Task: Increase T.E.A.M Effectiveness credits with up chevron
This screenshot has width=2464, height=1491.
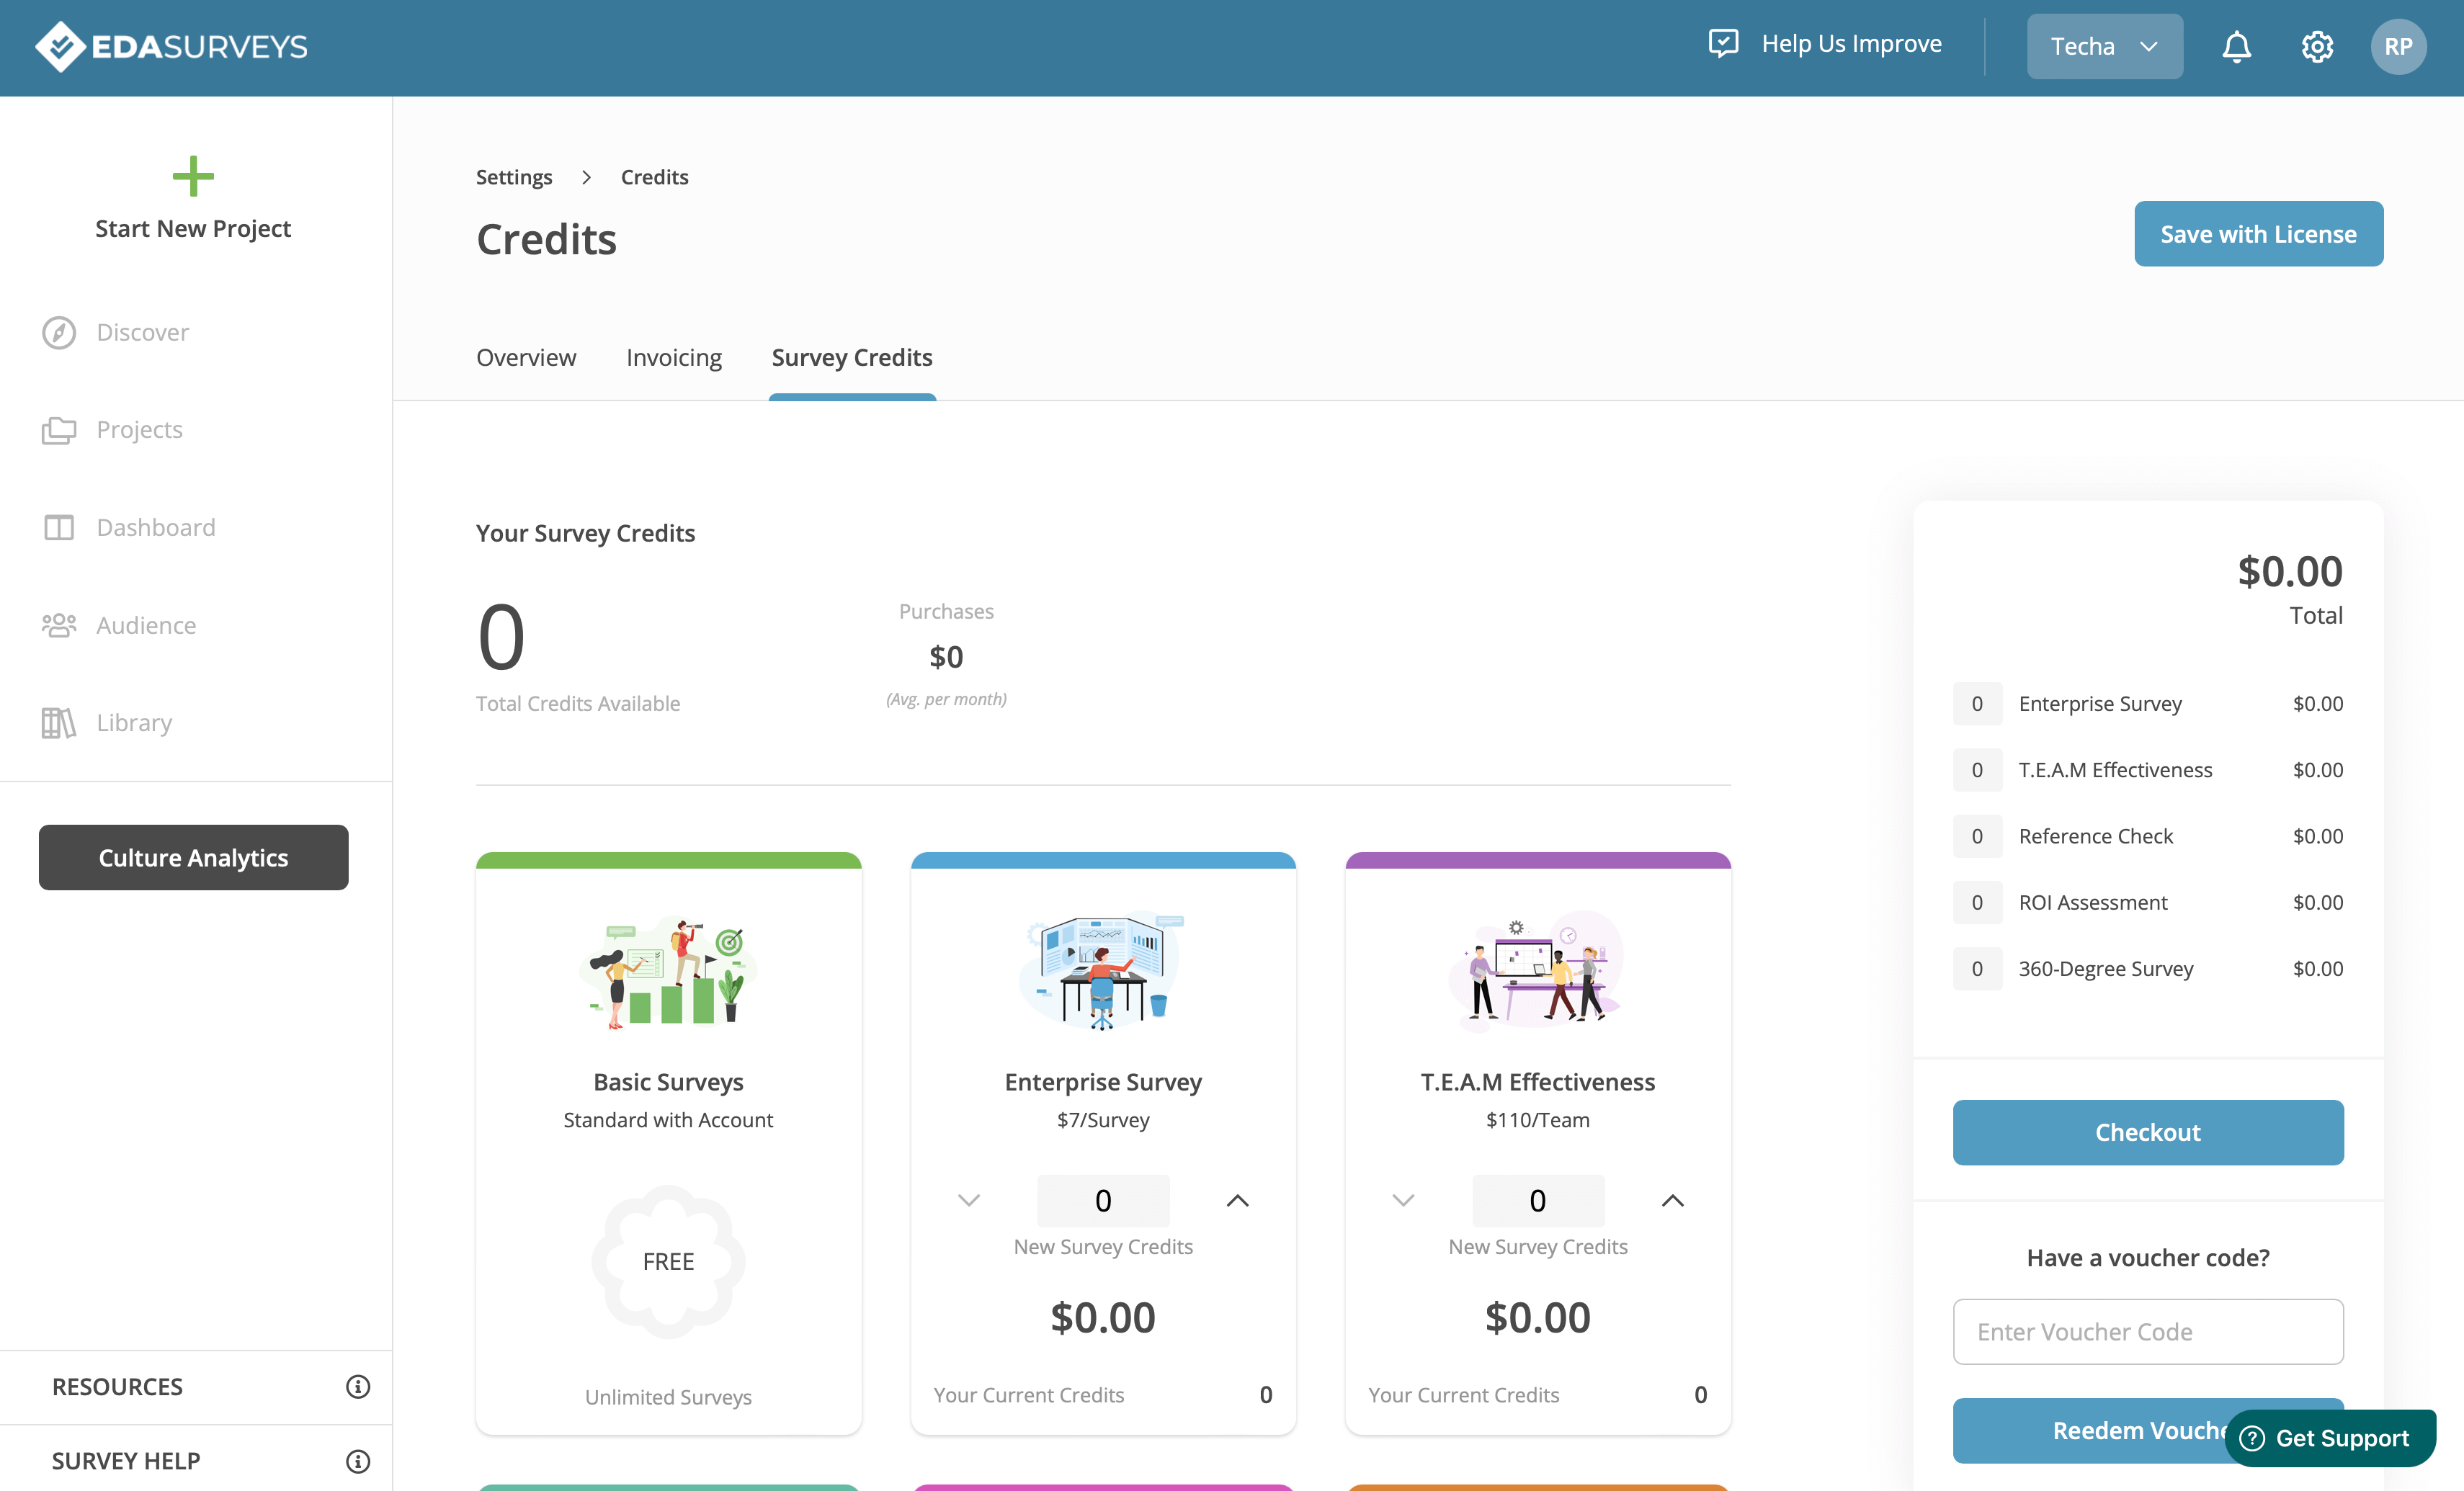Action: pyautogui.click(x=1672, y=1200)
